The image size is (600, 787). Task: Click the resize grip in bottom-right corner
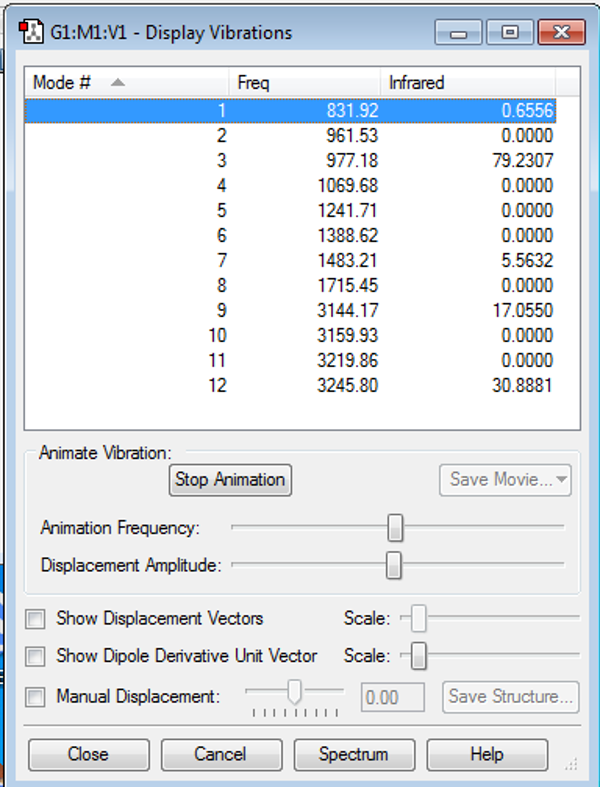coord(571,764)
